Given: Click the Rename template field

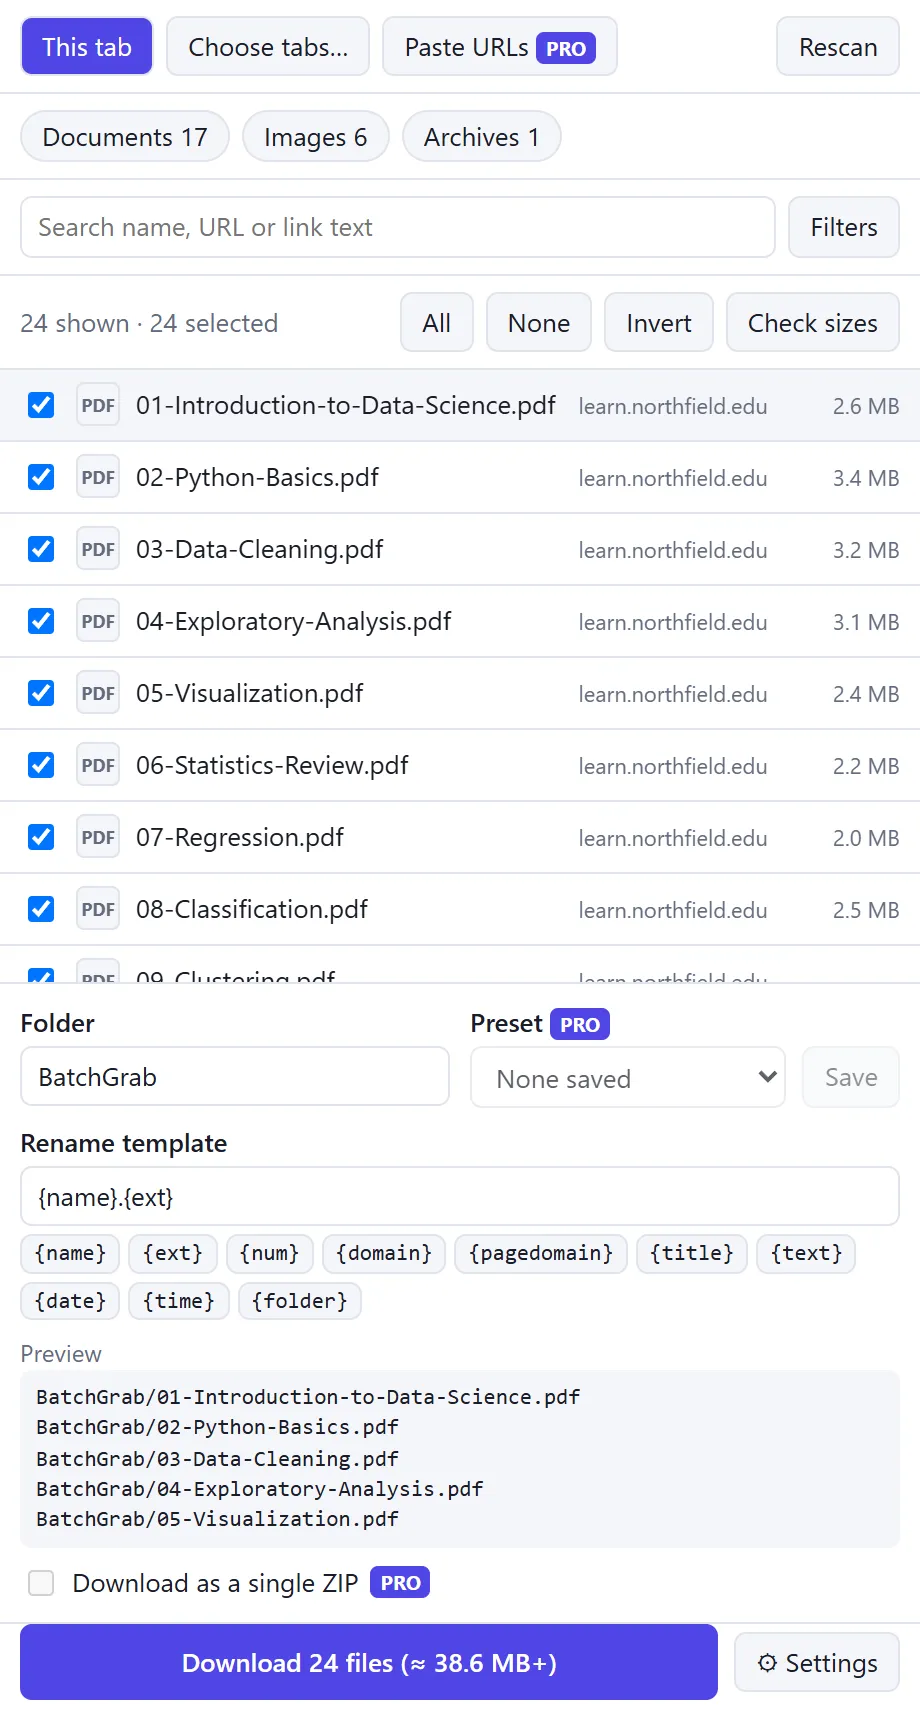Looking at the screenshot, I should [460, 1196].
